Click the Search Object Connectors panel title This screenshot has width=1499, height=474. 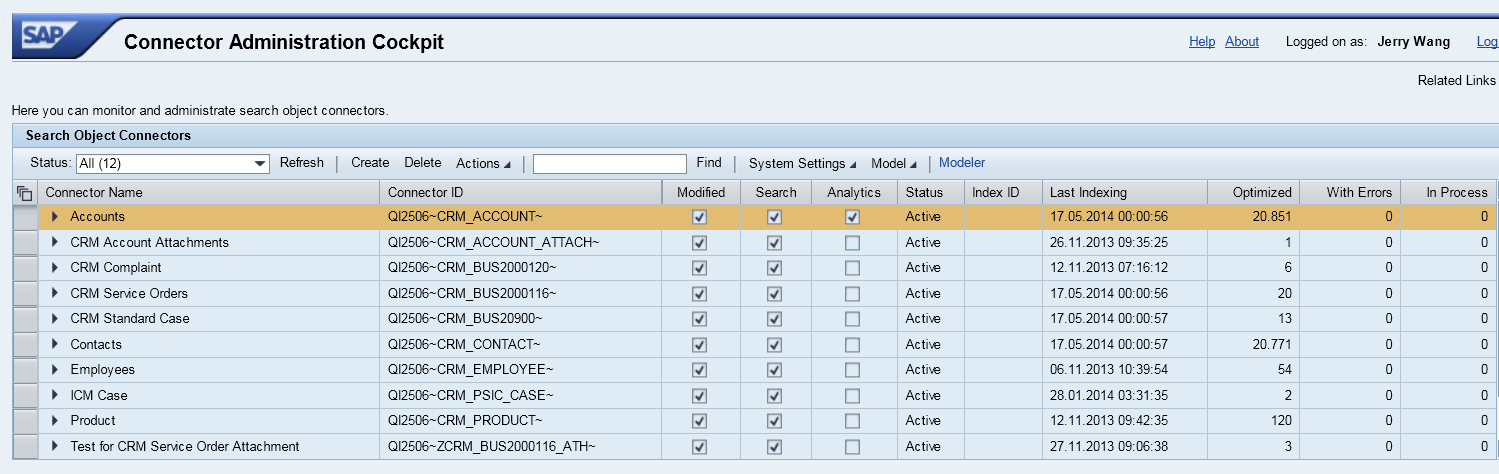(108, 136)
